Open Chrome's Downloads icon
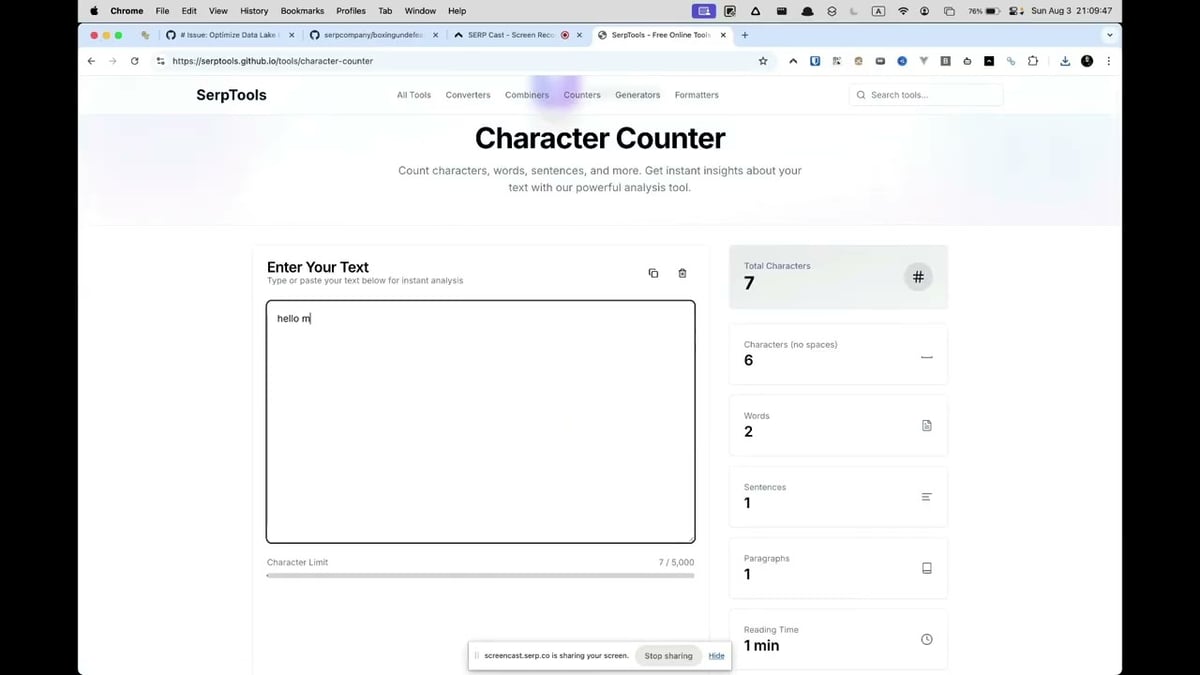 [1064, 61]
